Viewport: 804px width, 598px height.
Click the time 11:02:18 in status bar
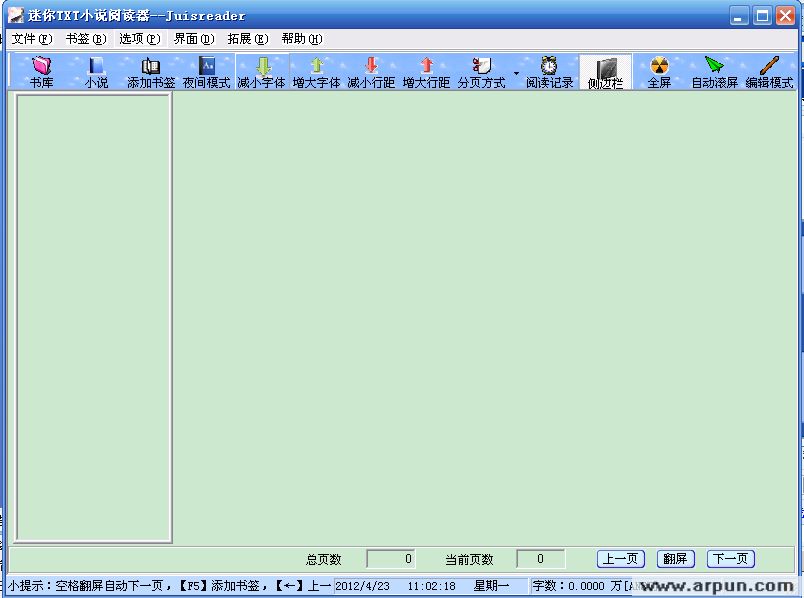tap(431, 586)
